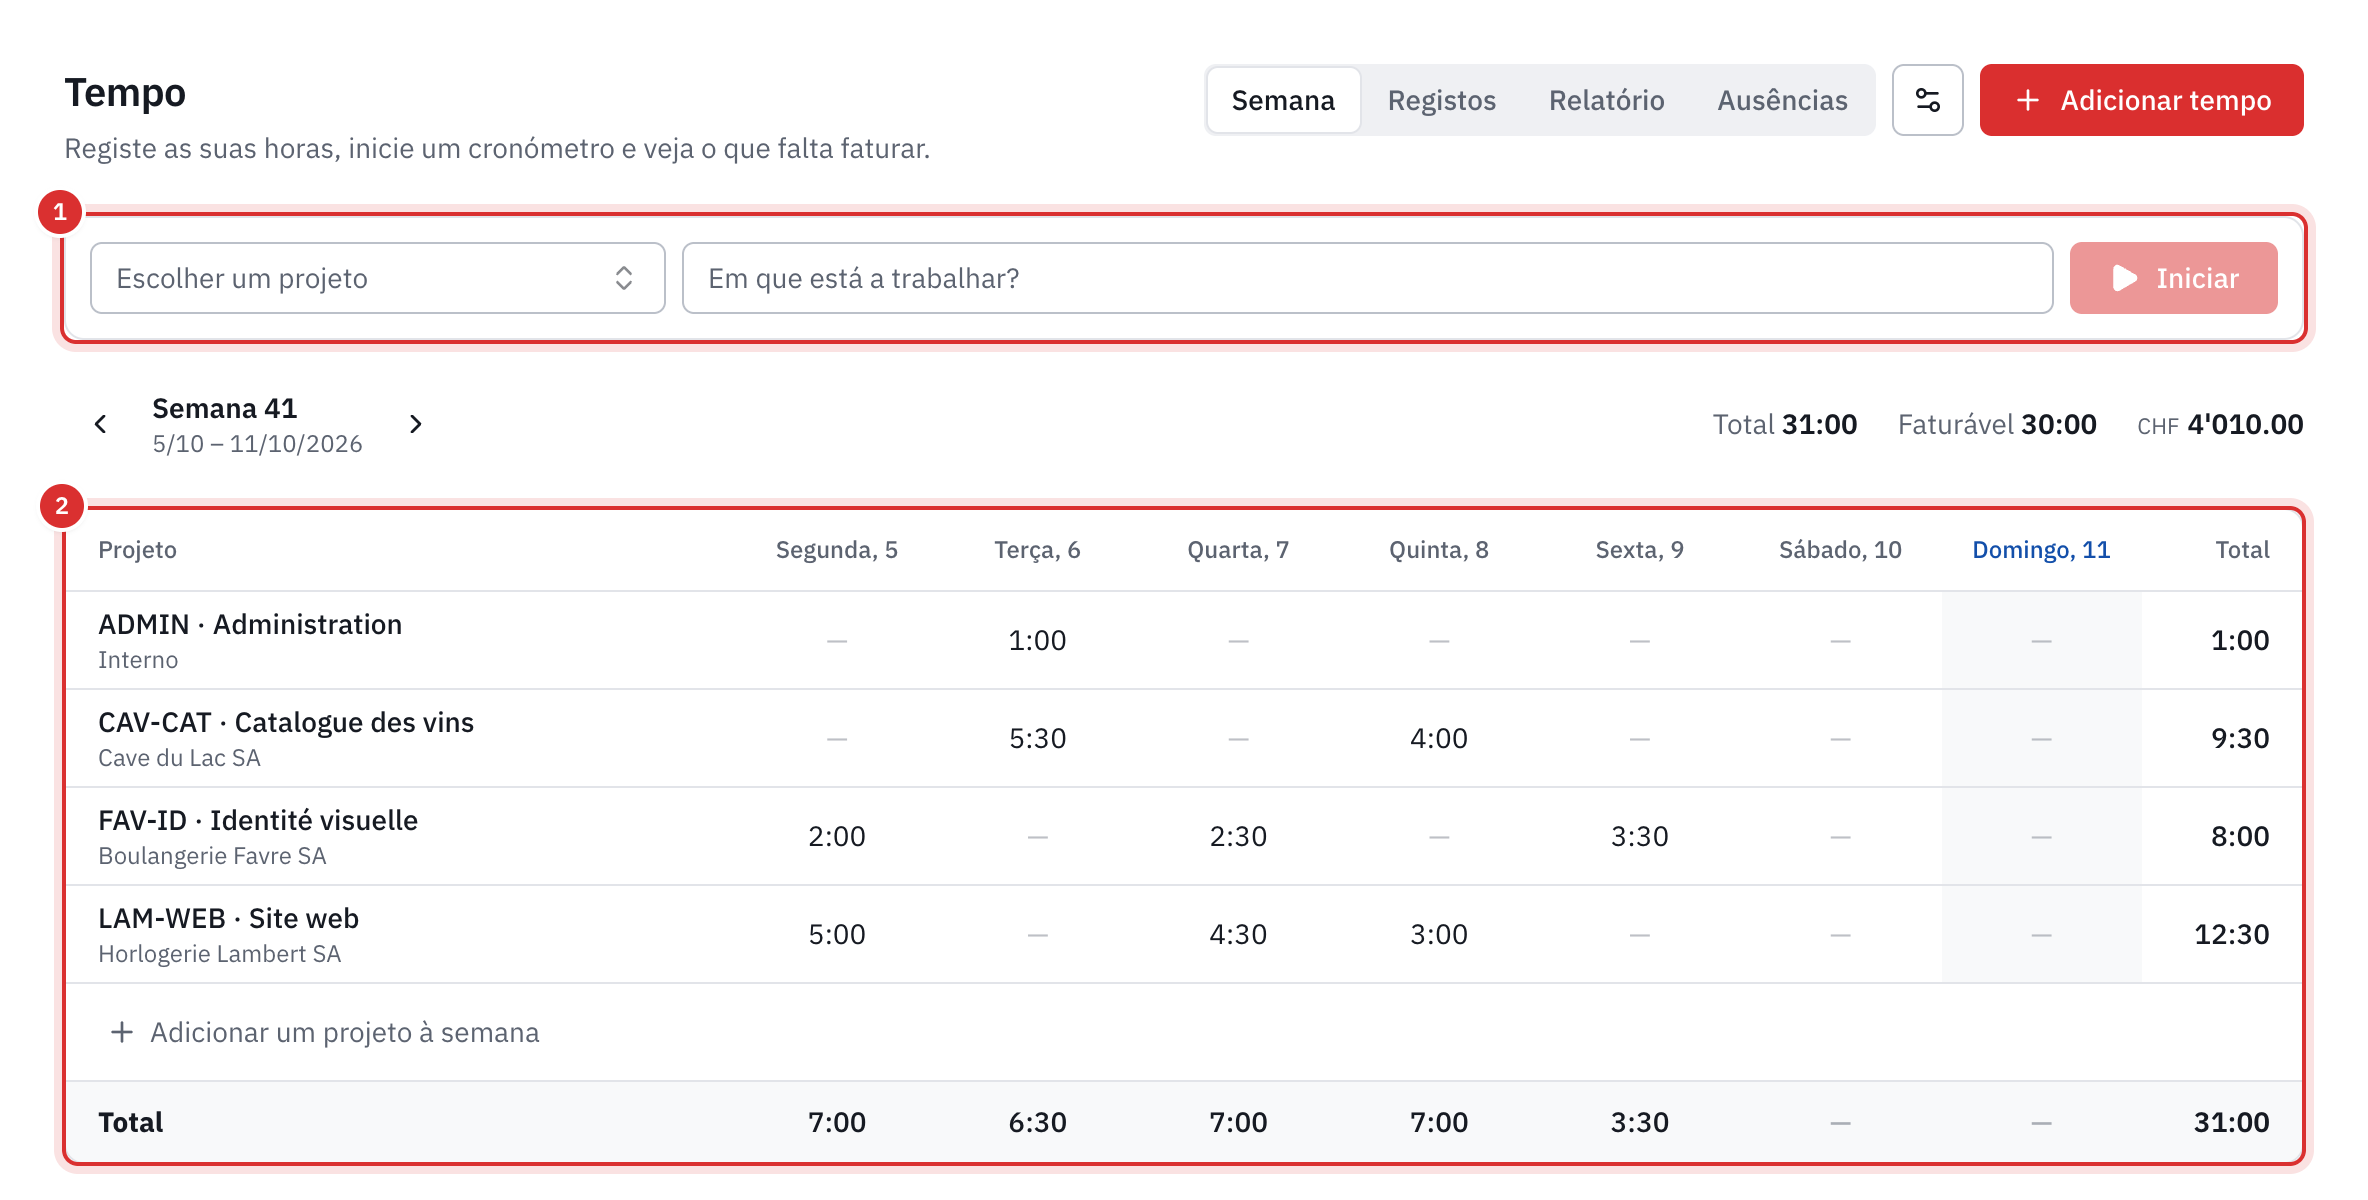Viewport: 2368px width, 1200px height.
Task: Click weekly grand total 31:00 in footer
Action: [2231, 1122]
